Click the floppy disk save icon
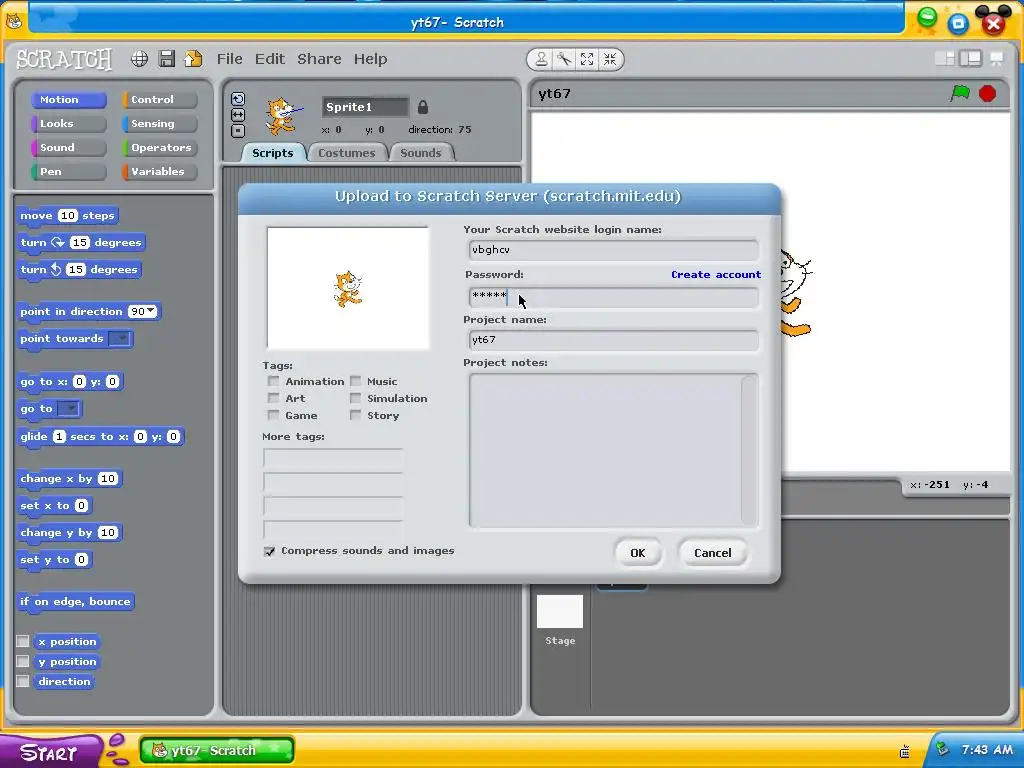 pyautogui.click(x=167, y=59)
